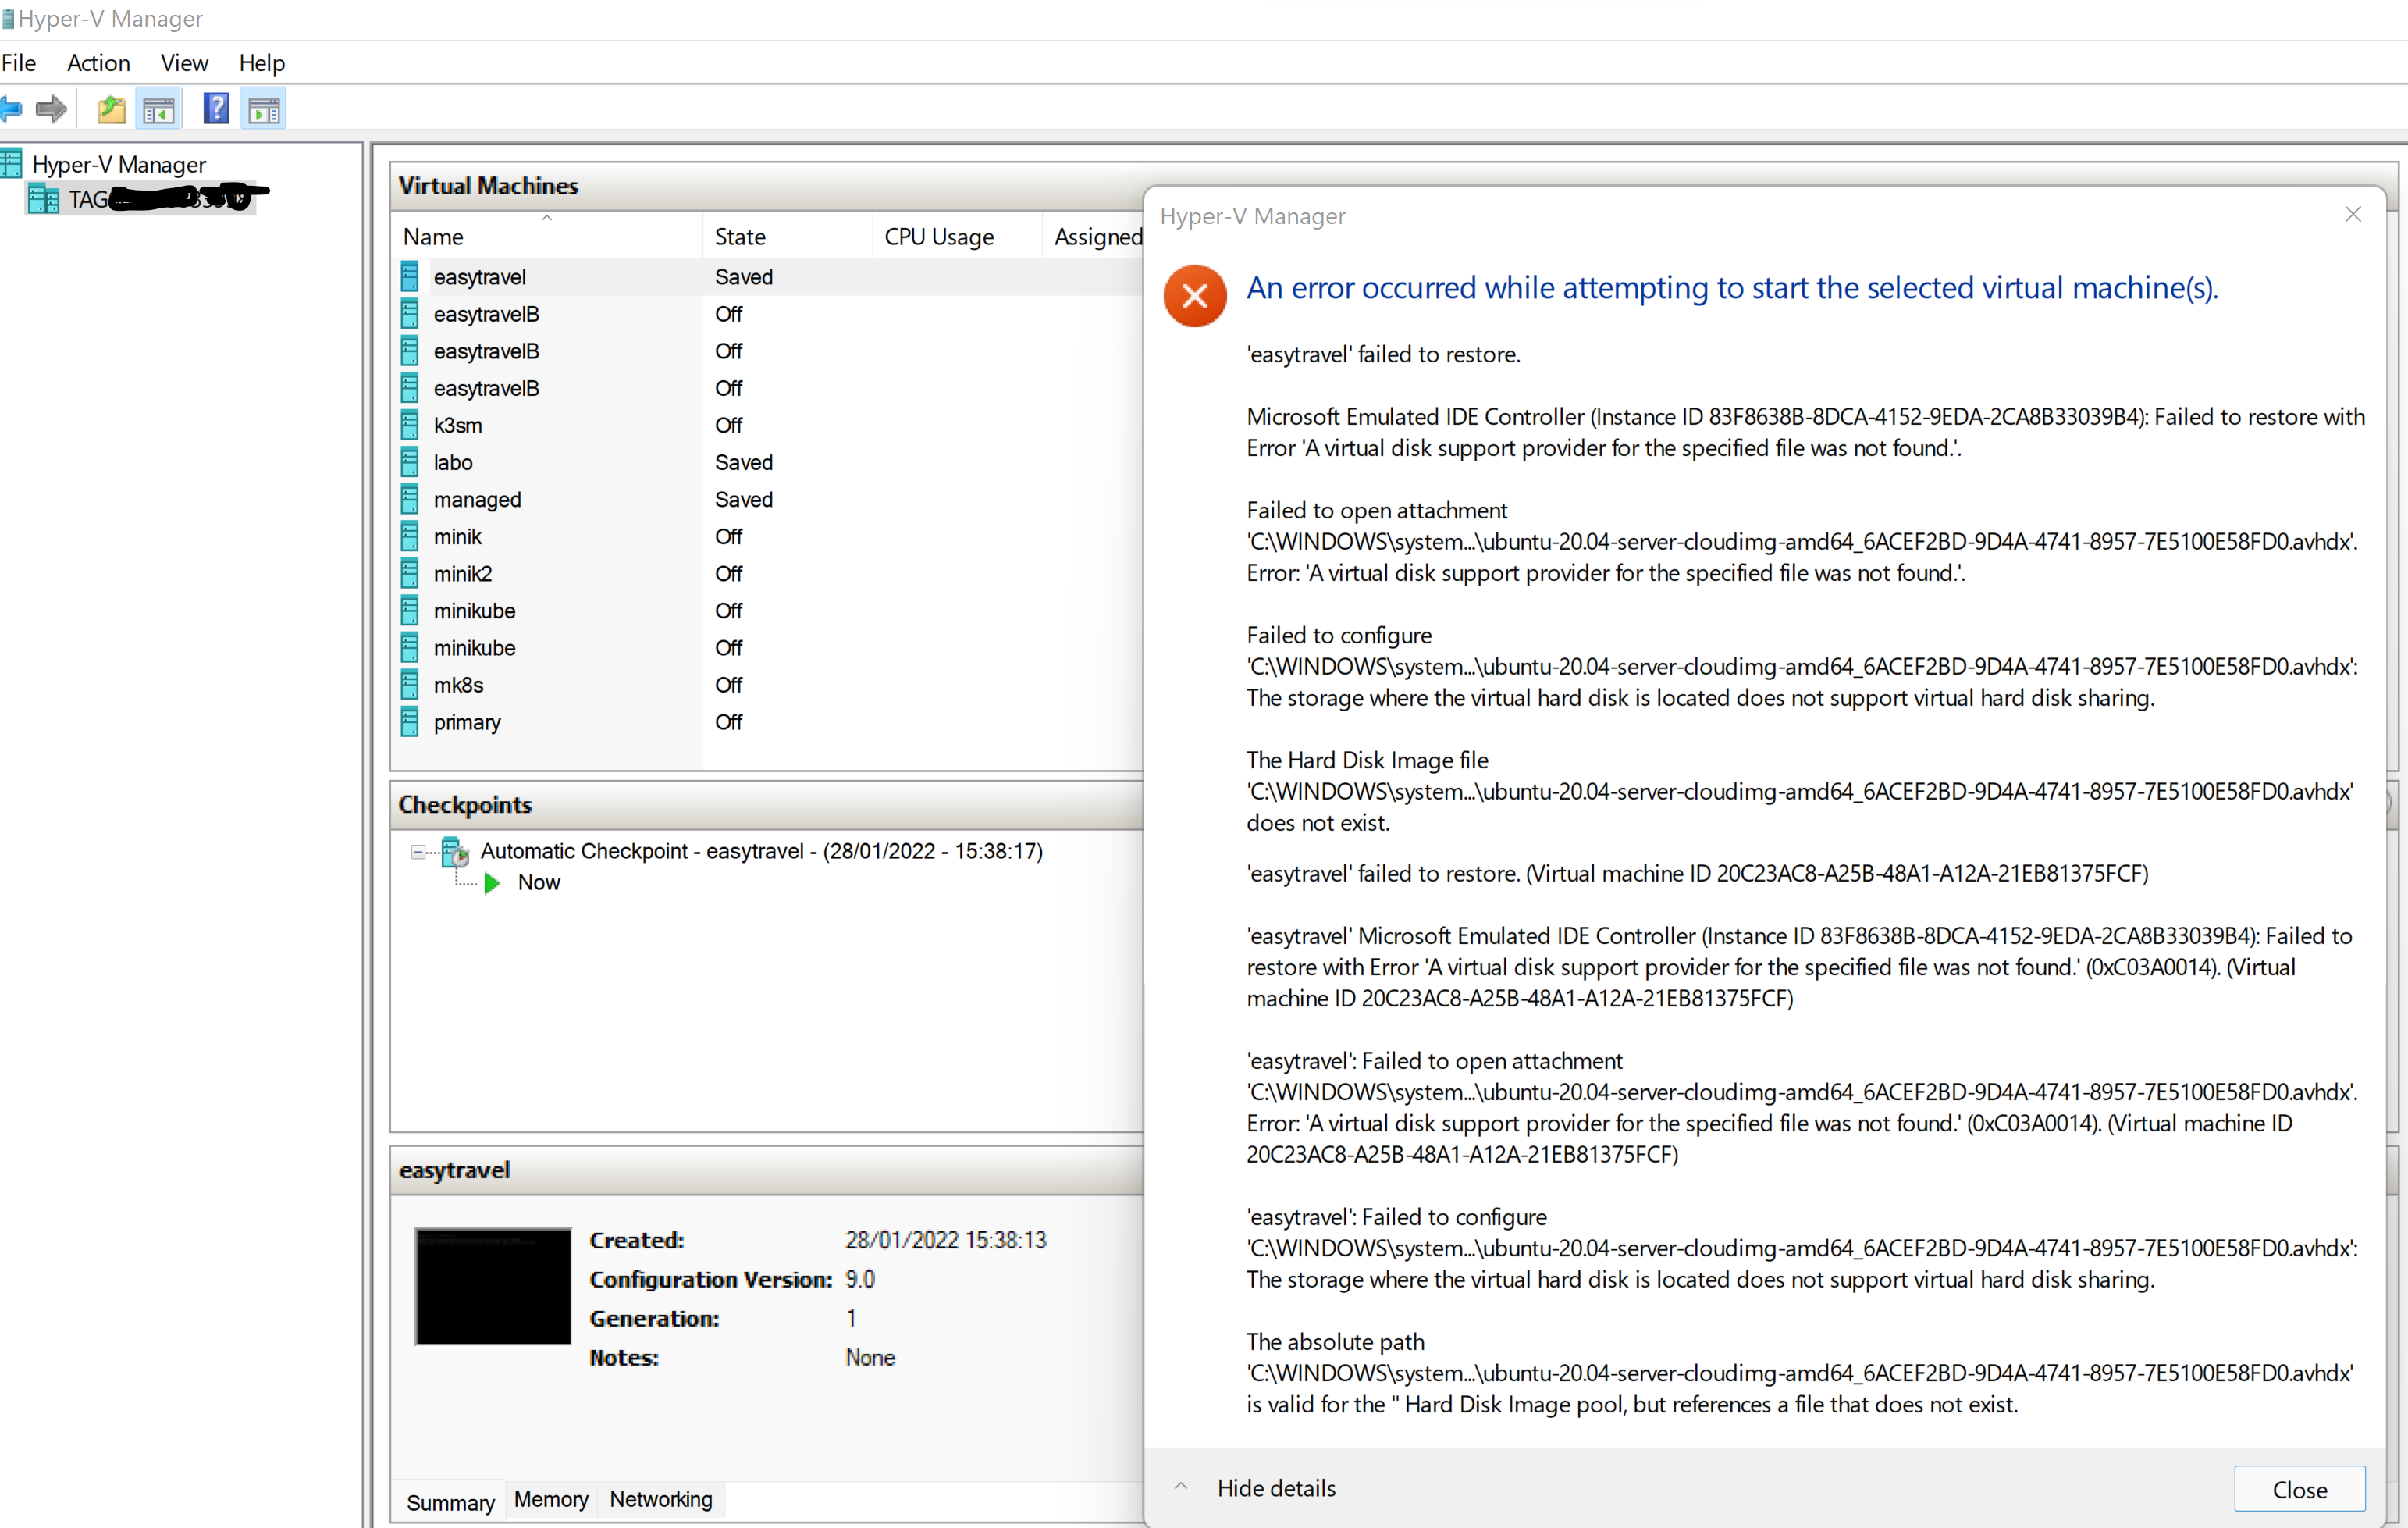Open the Action menu

(x=97, y=62)
